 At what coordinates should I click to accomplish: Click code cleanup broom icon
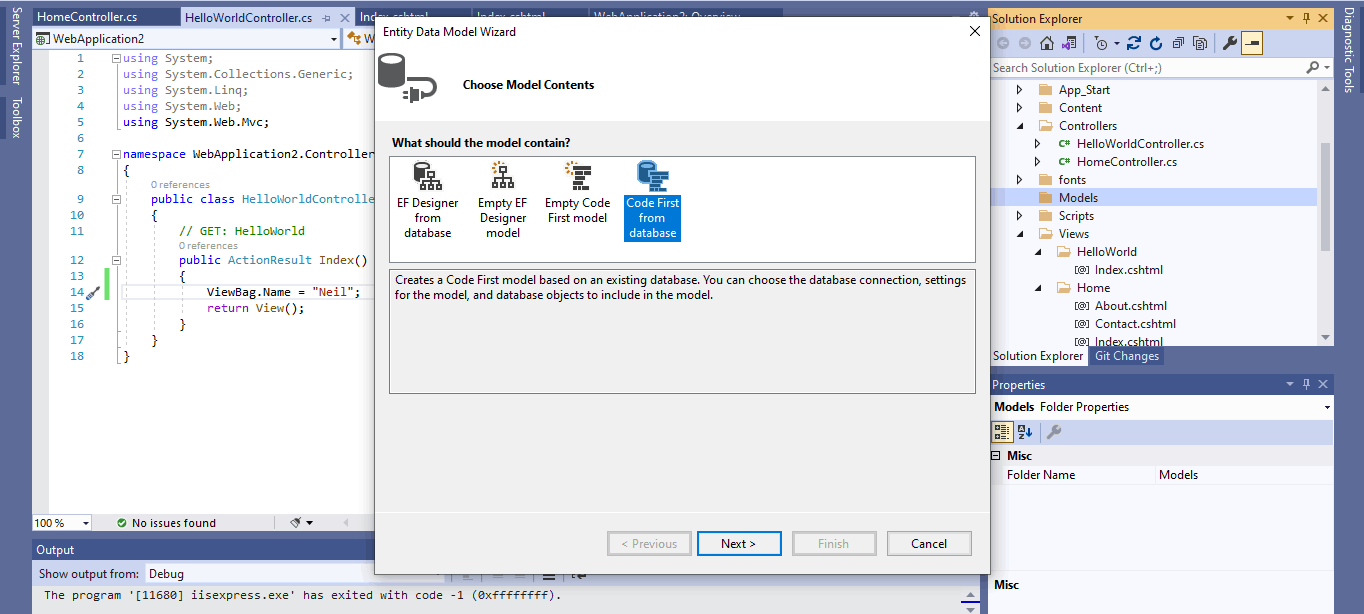coord(296,522)
